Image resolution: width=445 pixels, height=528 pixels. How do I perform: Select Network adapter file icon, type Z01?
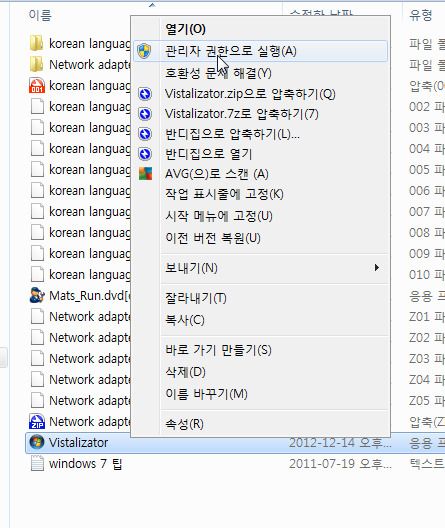(37, 317)
